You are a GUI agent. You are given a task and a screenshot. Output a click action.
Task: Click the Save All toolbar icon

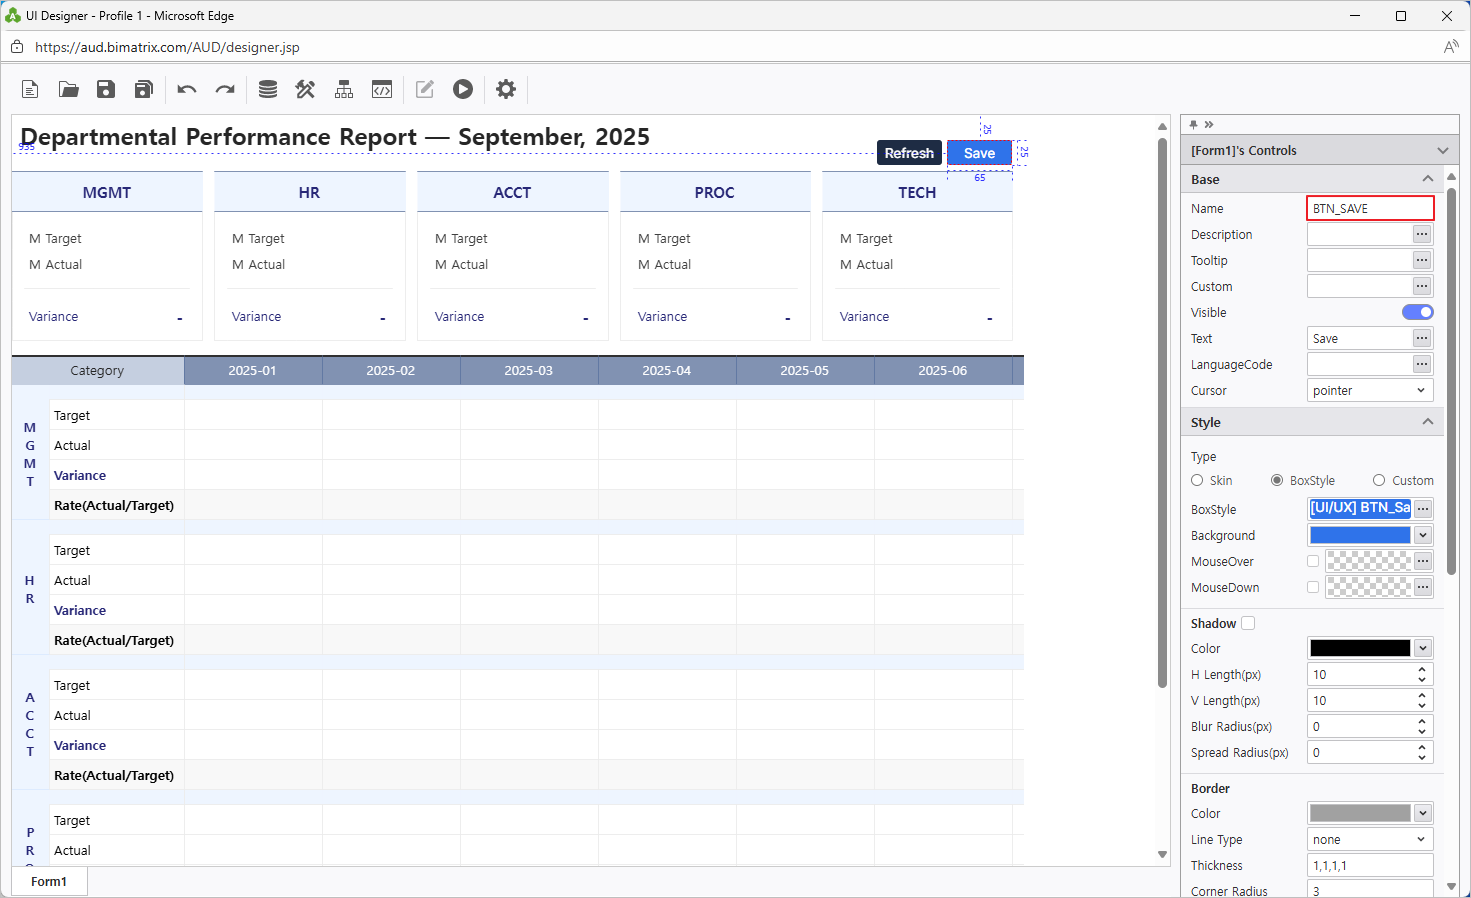144,90
